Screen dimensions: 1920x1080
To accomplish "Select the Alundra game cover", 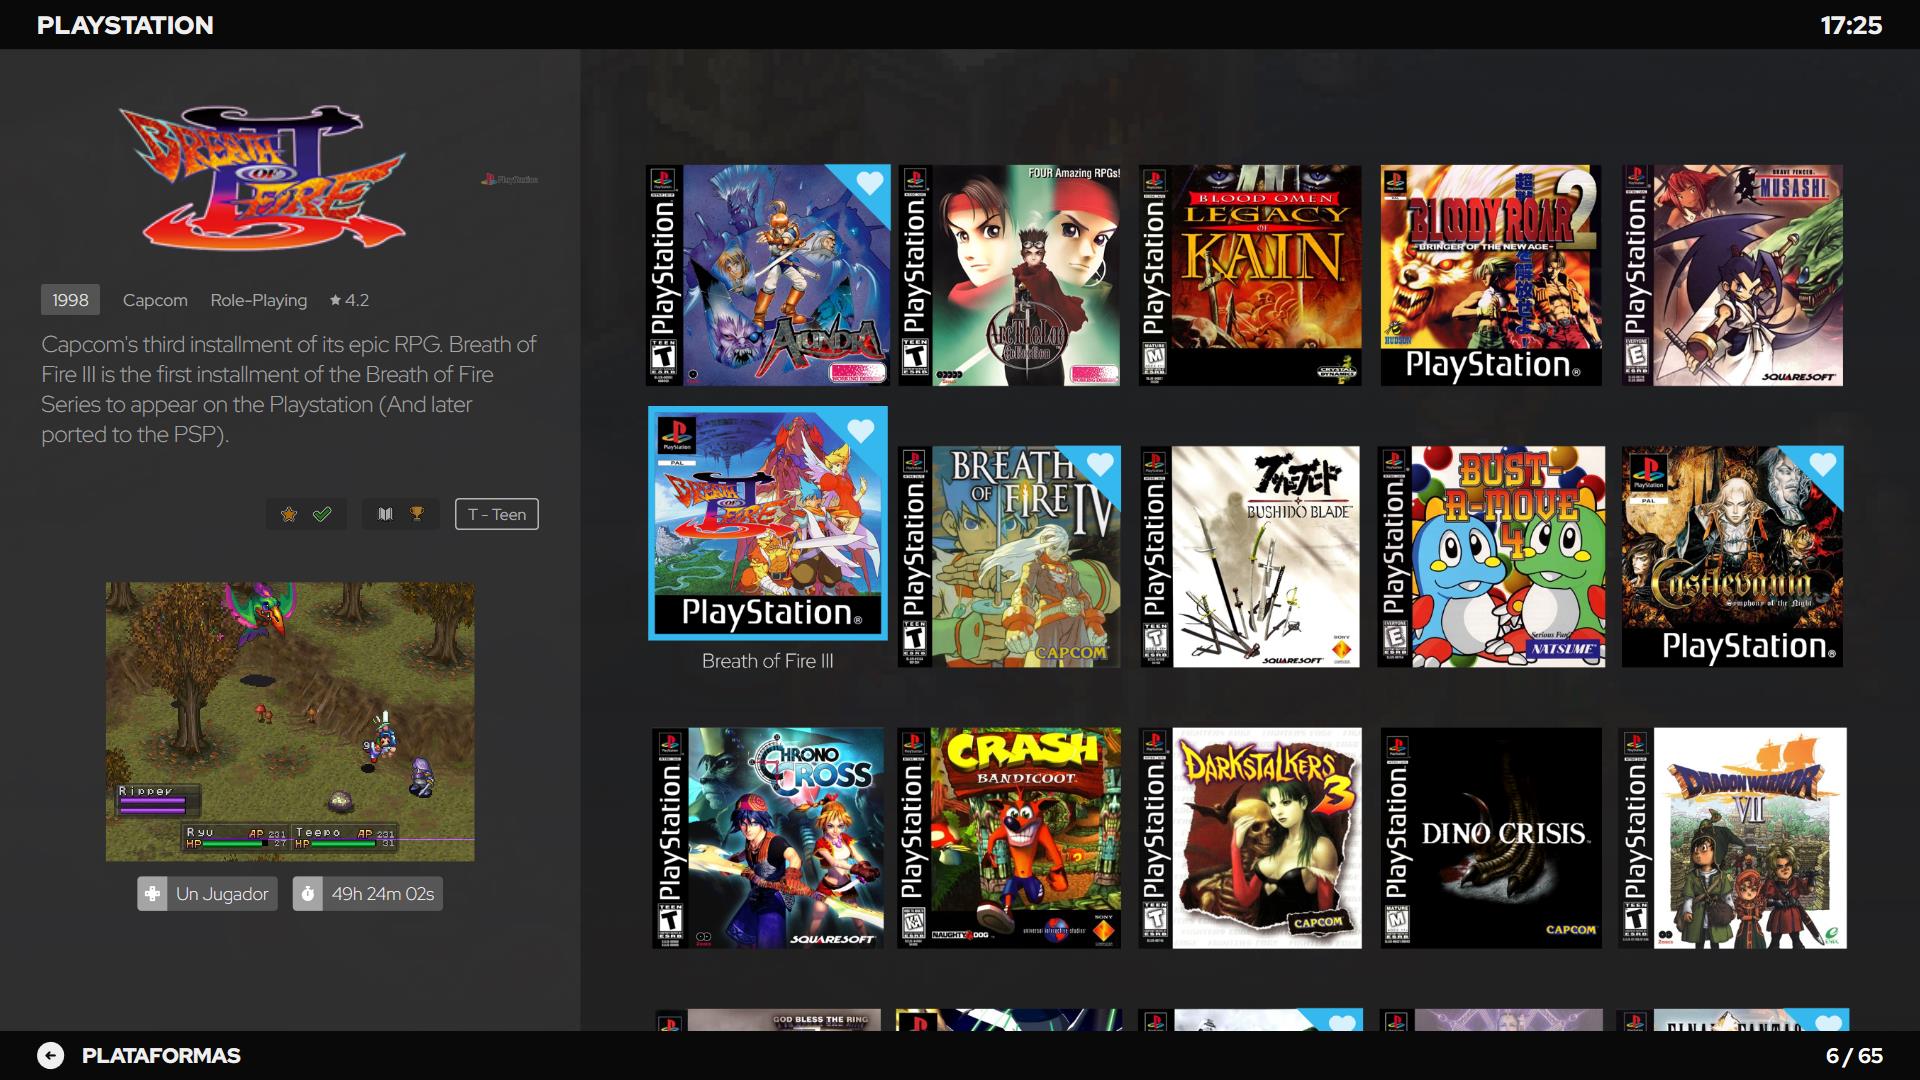I will (x=768, y=275).
